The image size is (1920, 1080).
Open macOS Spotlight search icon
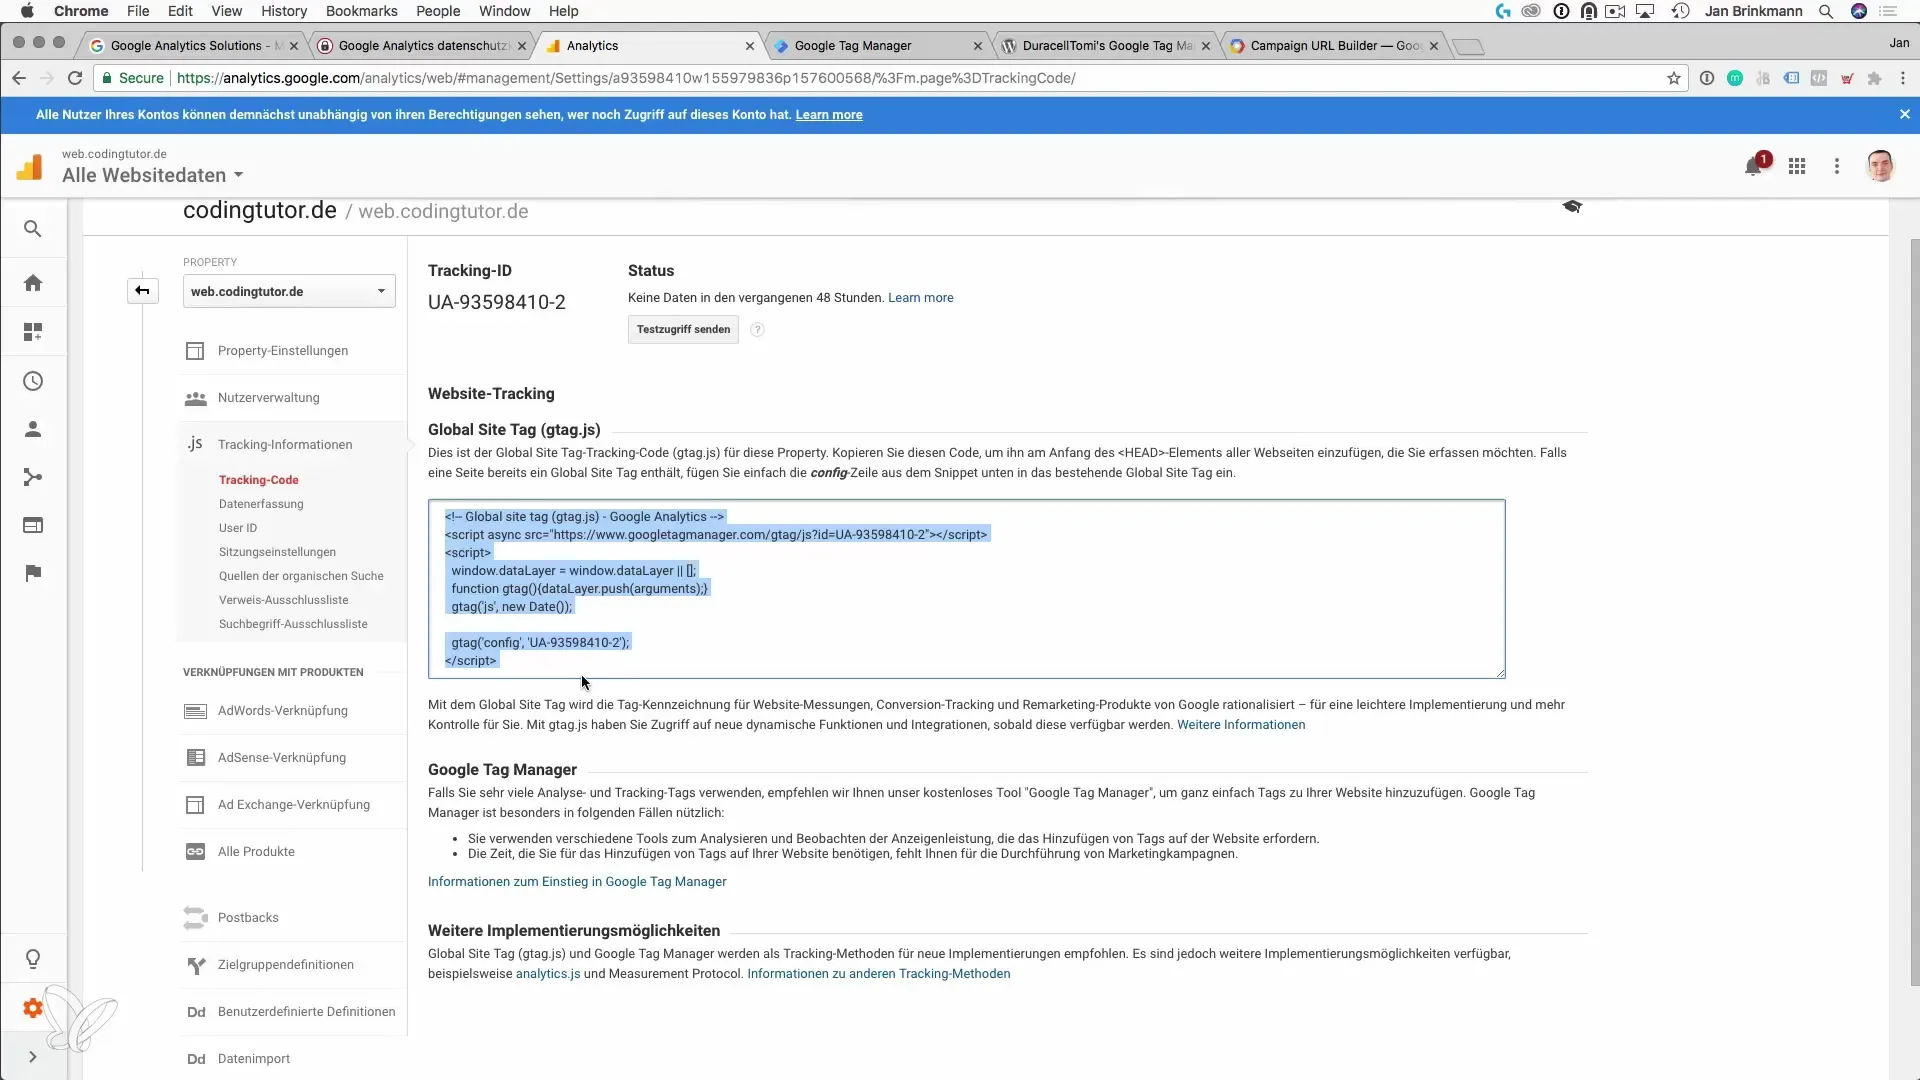click(x=1826, y=11)
